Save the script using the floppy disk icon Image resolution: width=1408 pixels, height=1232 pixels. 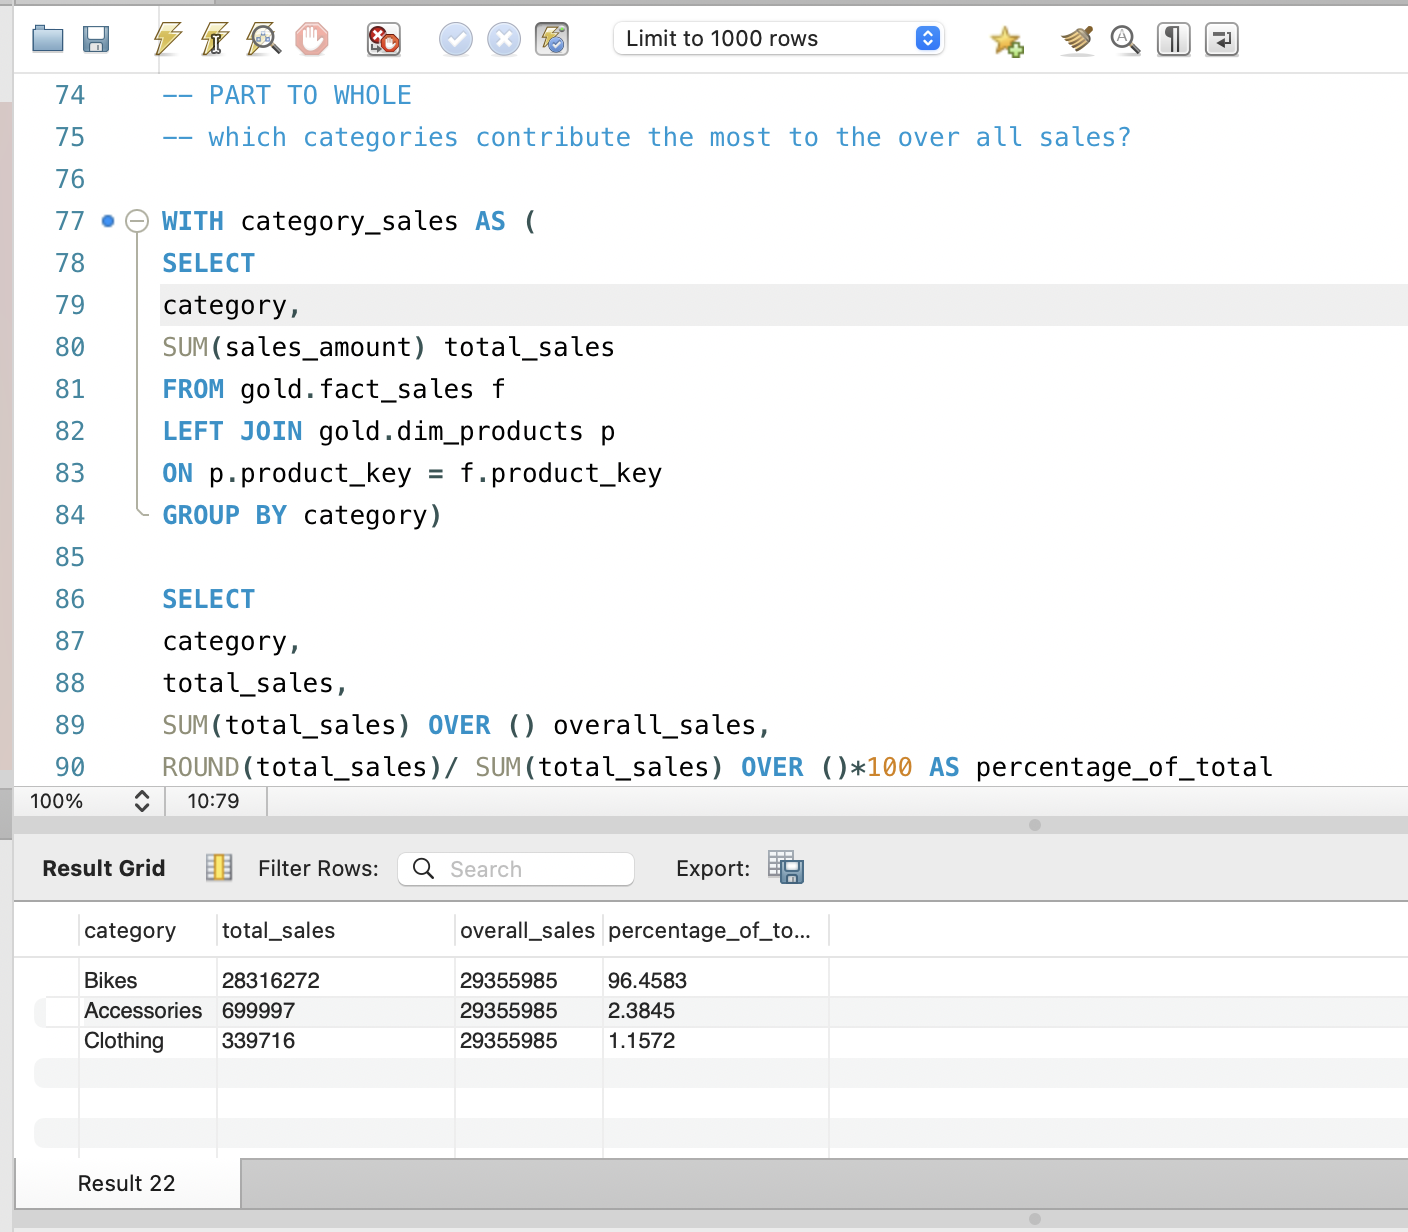click(96, 40)
